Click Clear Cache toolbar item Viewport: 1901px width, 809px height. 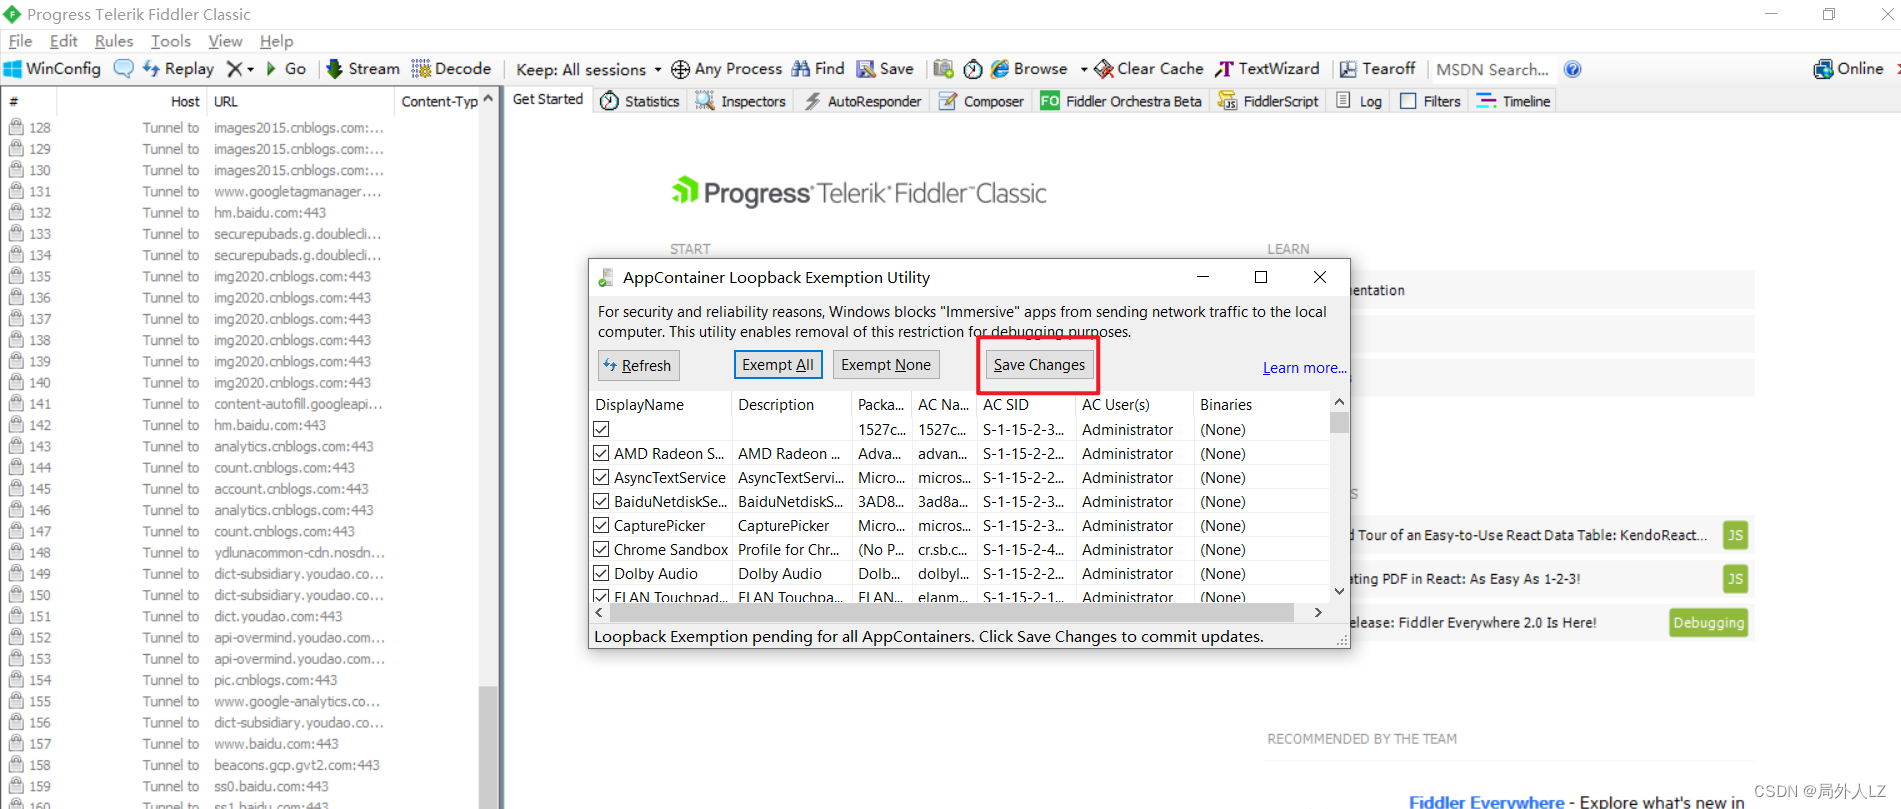[x=1149, y=69]
